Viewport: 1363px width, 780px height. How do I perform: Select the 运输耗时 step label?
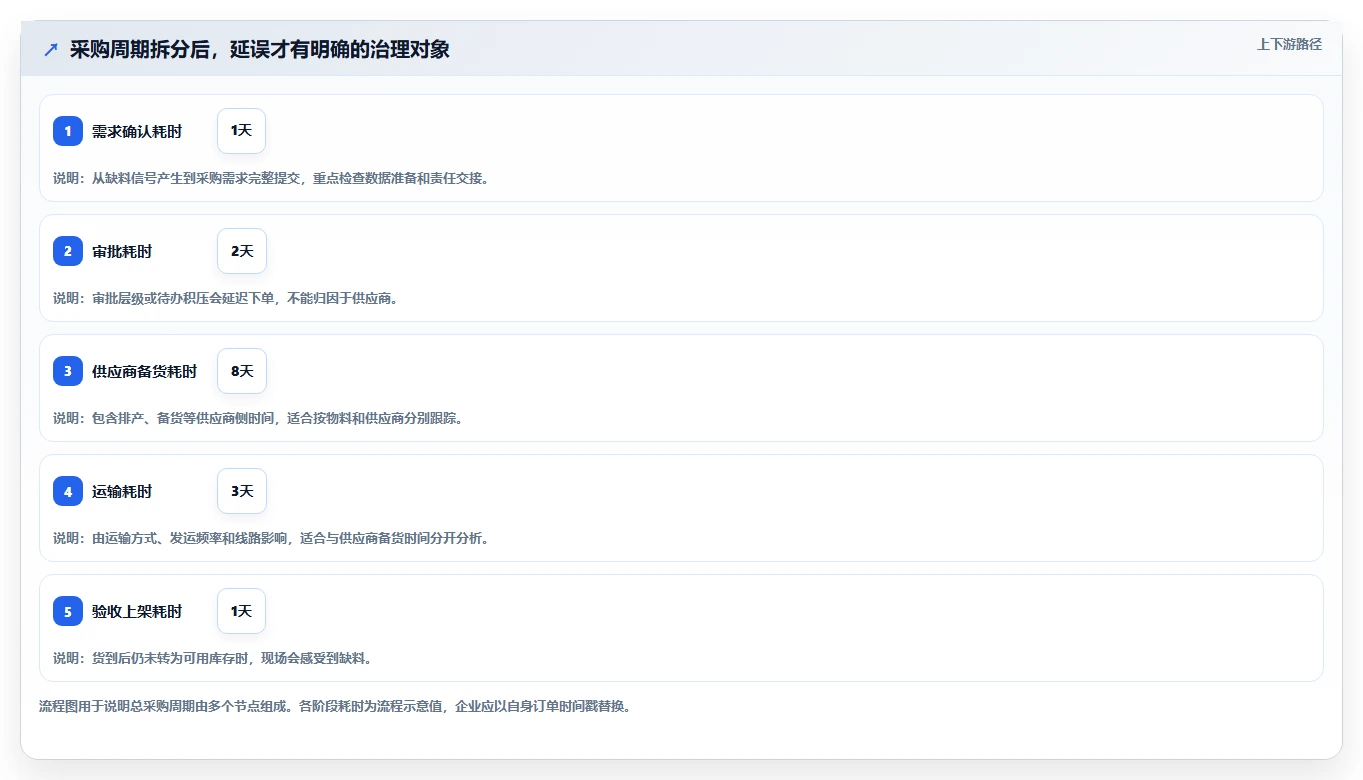pos(122,491)
